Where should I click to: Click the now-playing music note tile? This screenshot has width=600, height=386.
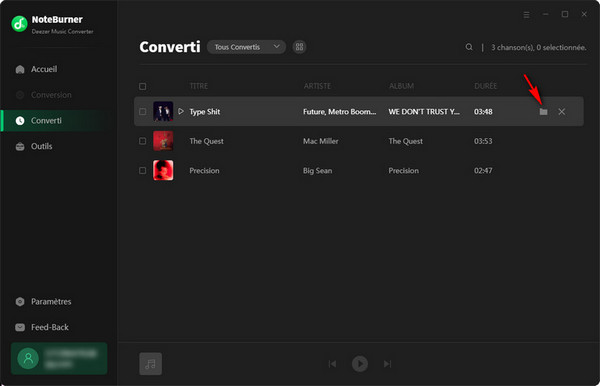click(150, 363)
